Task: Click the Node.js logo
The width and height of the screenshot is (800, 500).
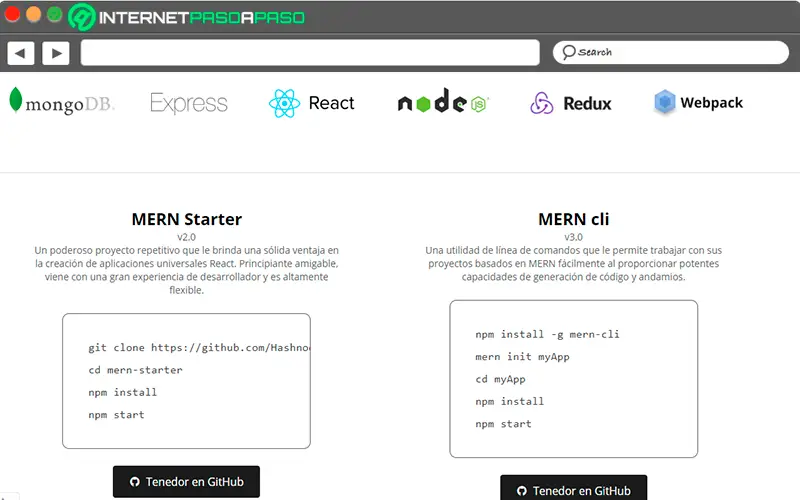Action: point(442,103)
